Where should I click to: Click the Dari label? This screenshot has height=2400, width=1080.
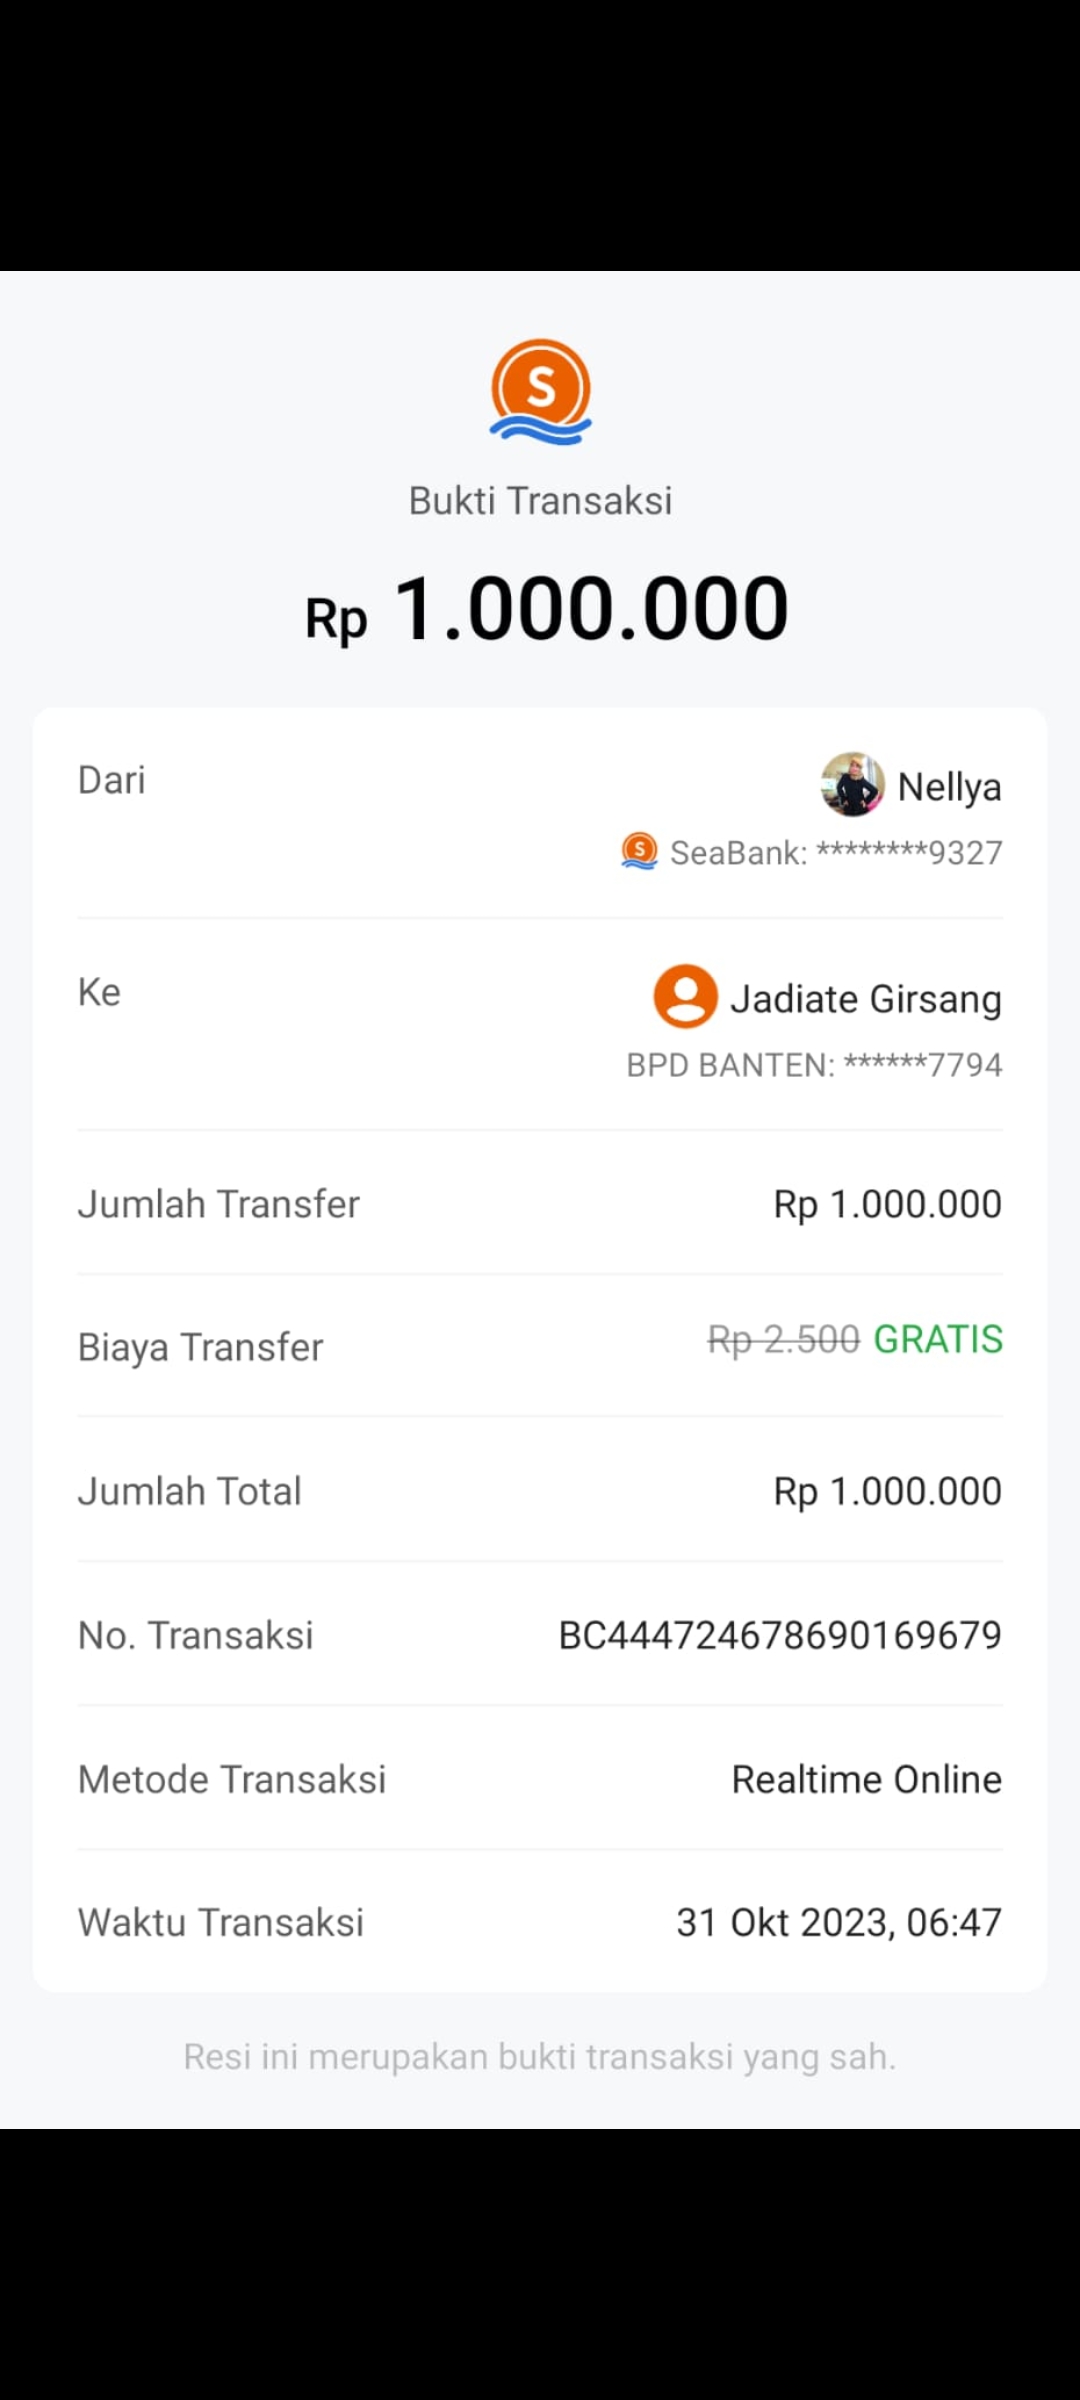pos(112,780)
